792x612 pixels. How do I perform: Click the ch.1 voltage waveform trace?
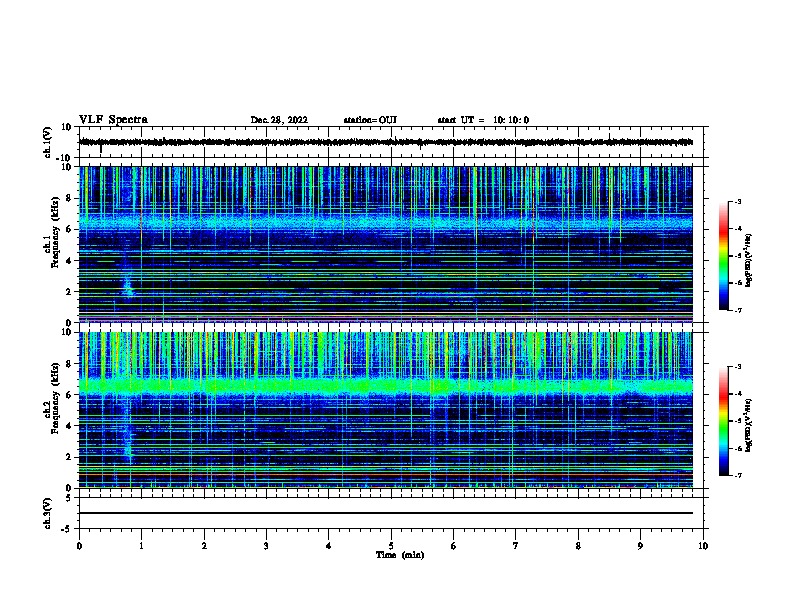click(386, 142)
